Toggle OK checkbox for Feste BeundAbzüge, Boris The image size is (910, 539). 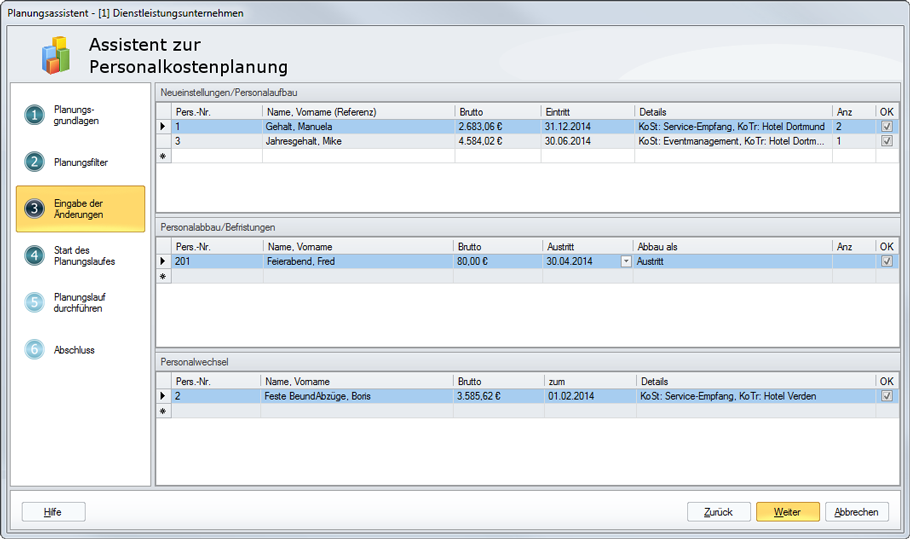[887, 396]
